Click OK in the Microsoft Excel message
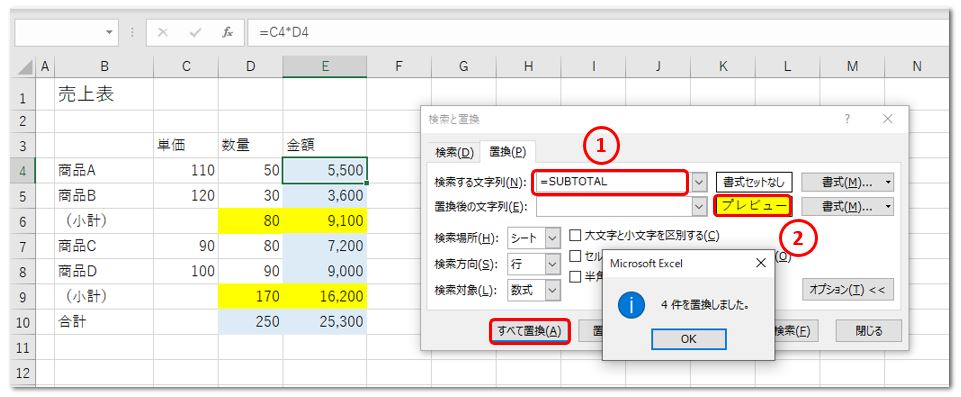 click(688, 339)
